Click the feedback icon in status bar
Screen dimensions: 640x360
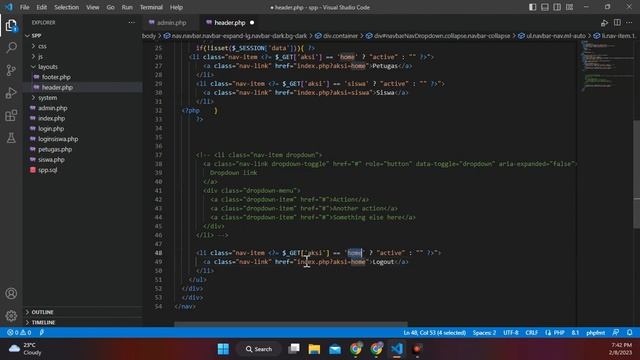click(x=616, y=333)
